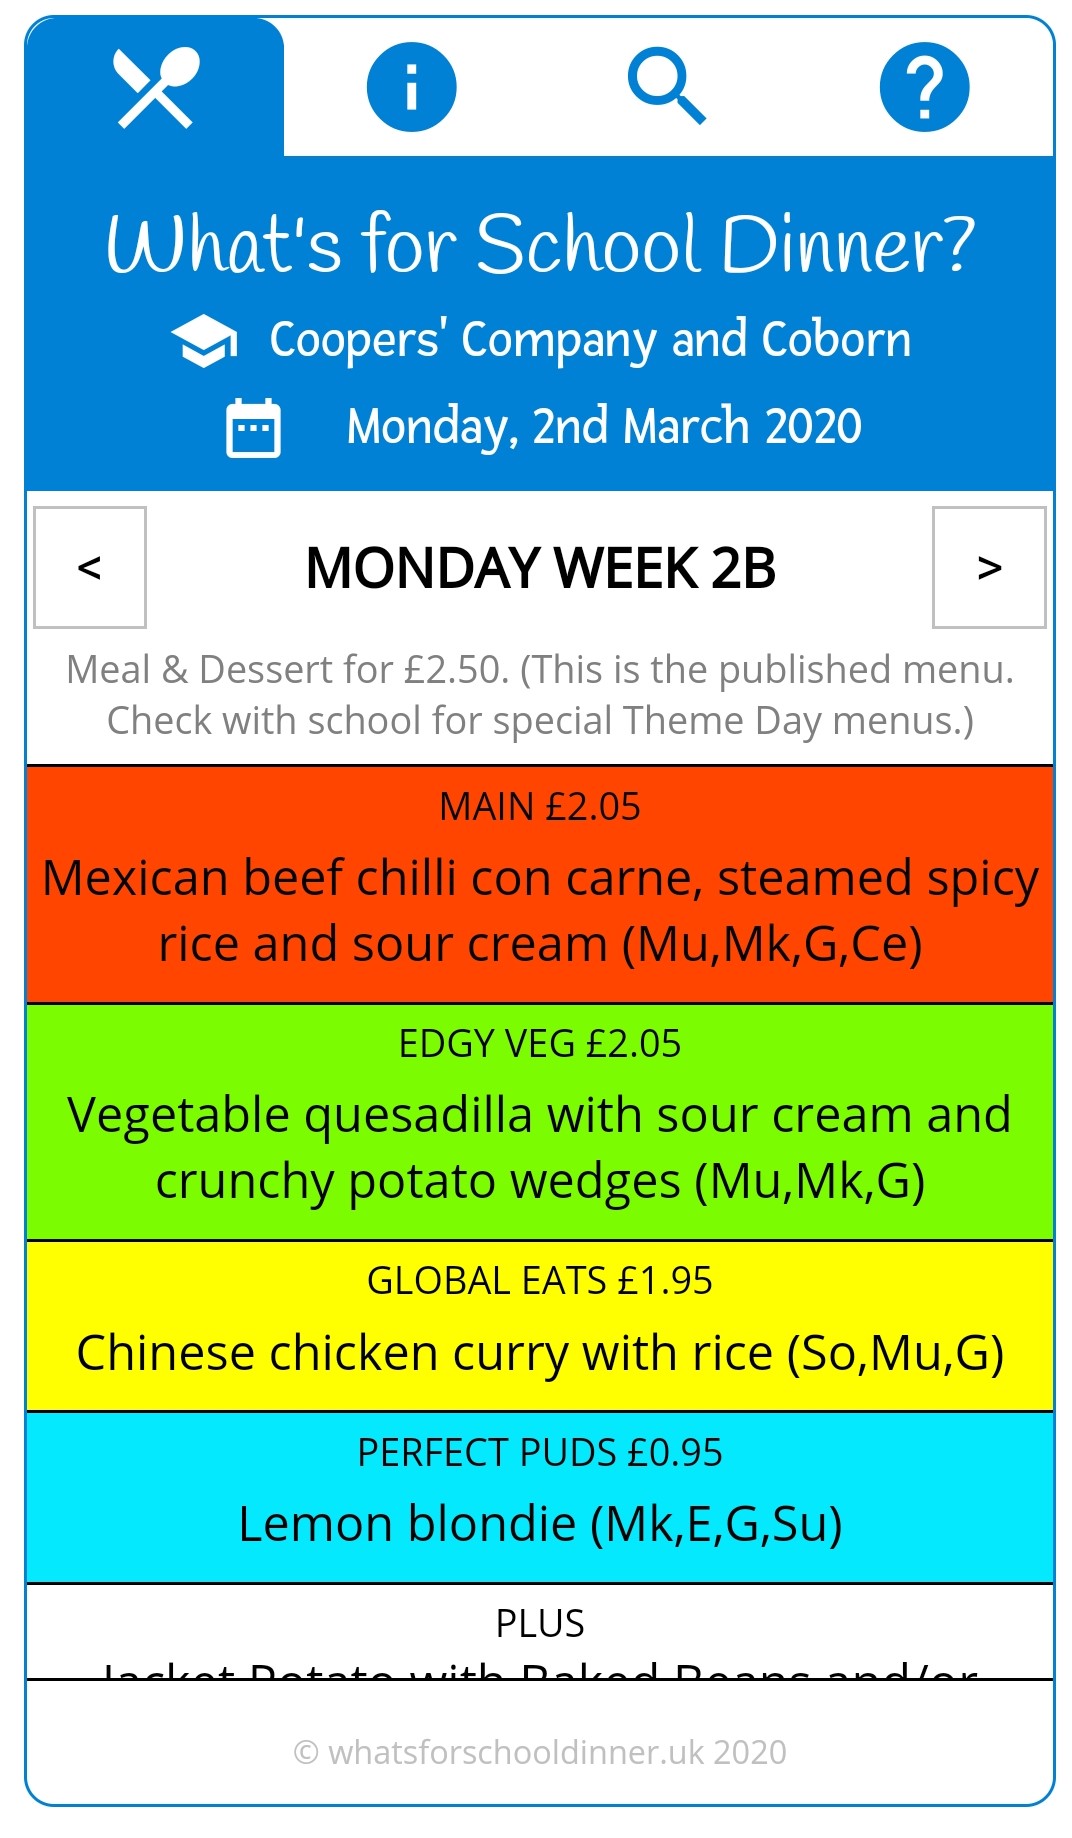Tap the Meal & Dessert for £2.50 note
Viewport: 1072px width, 1838px height.
click(x=540, y=695)
